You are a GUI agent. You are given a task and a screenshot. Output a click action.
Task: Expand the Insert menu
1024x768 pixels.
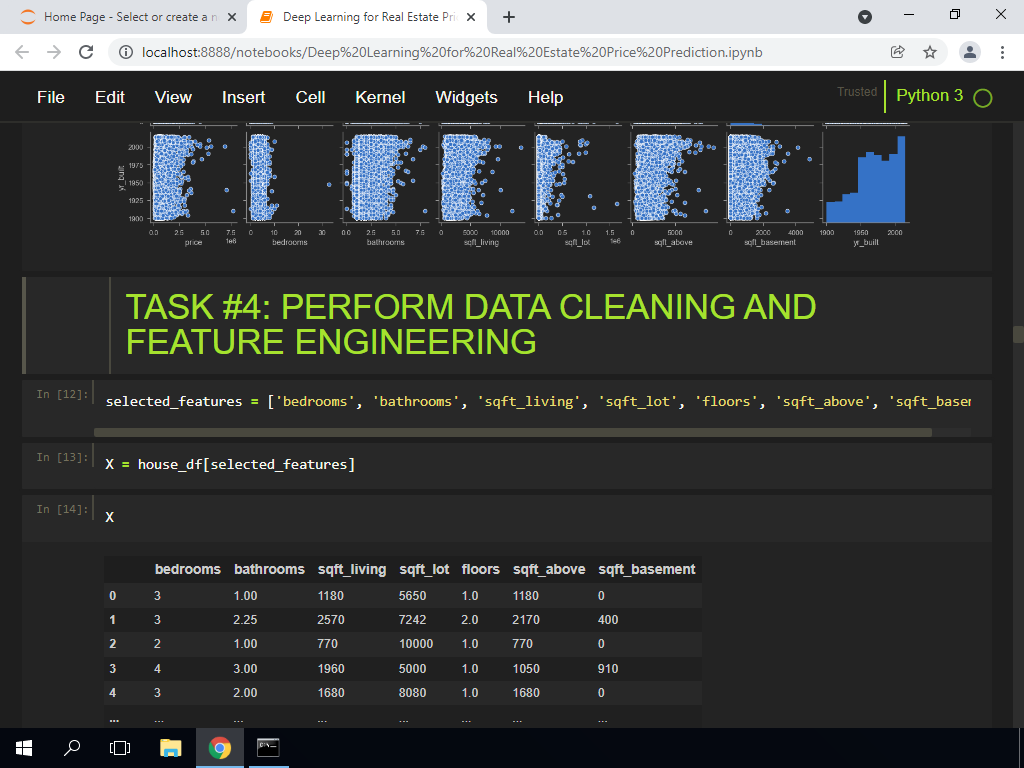[243, 97]
